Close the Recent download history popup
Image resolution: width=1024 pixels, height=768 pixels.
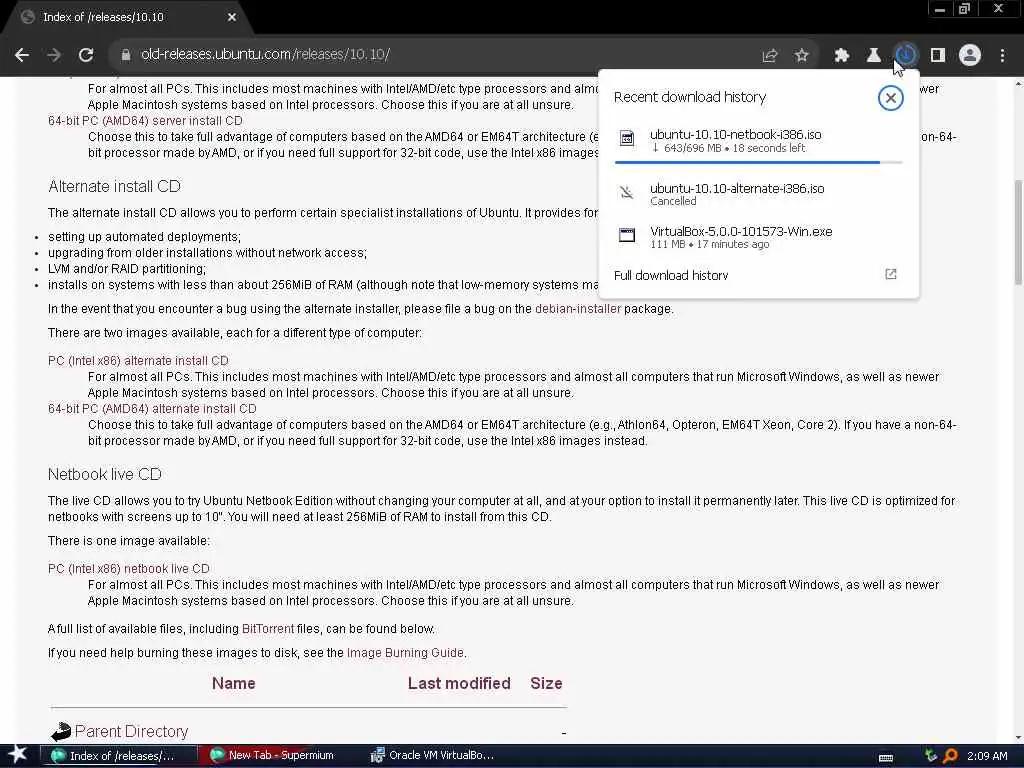tap(890, 98)
